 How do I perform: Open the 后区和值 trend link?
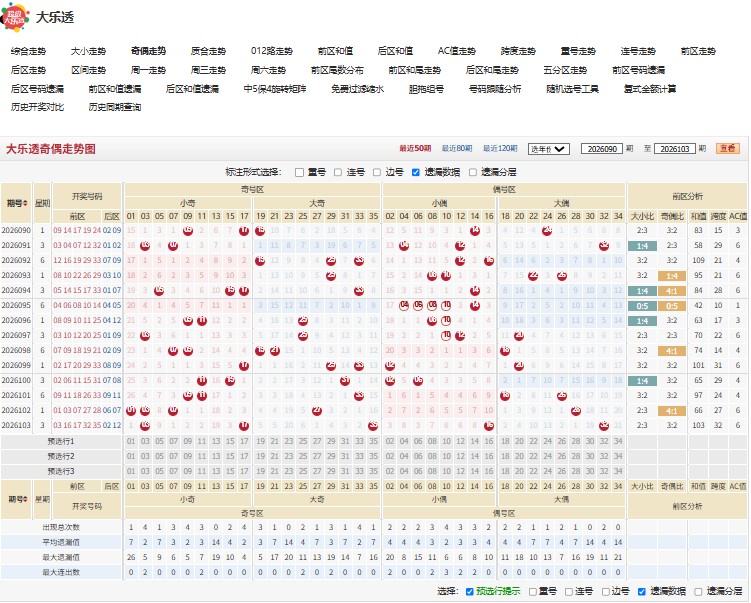395,51
